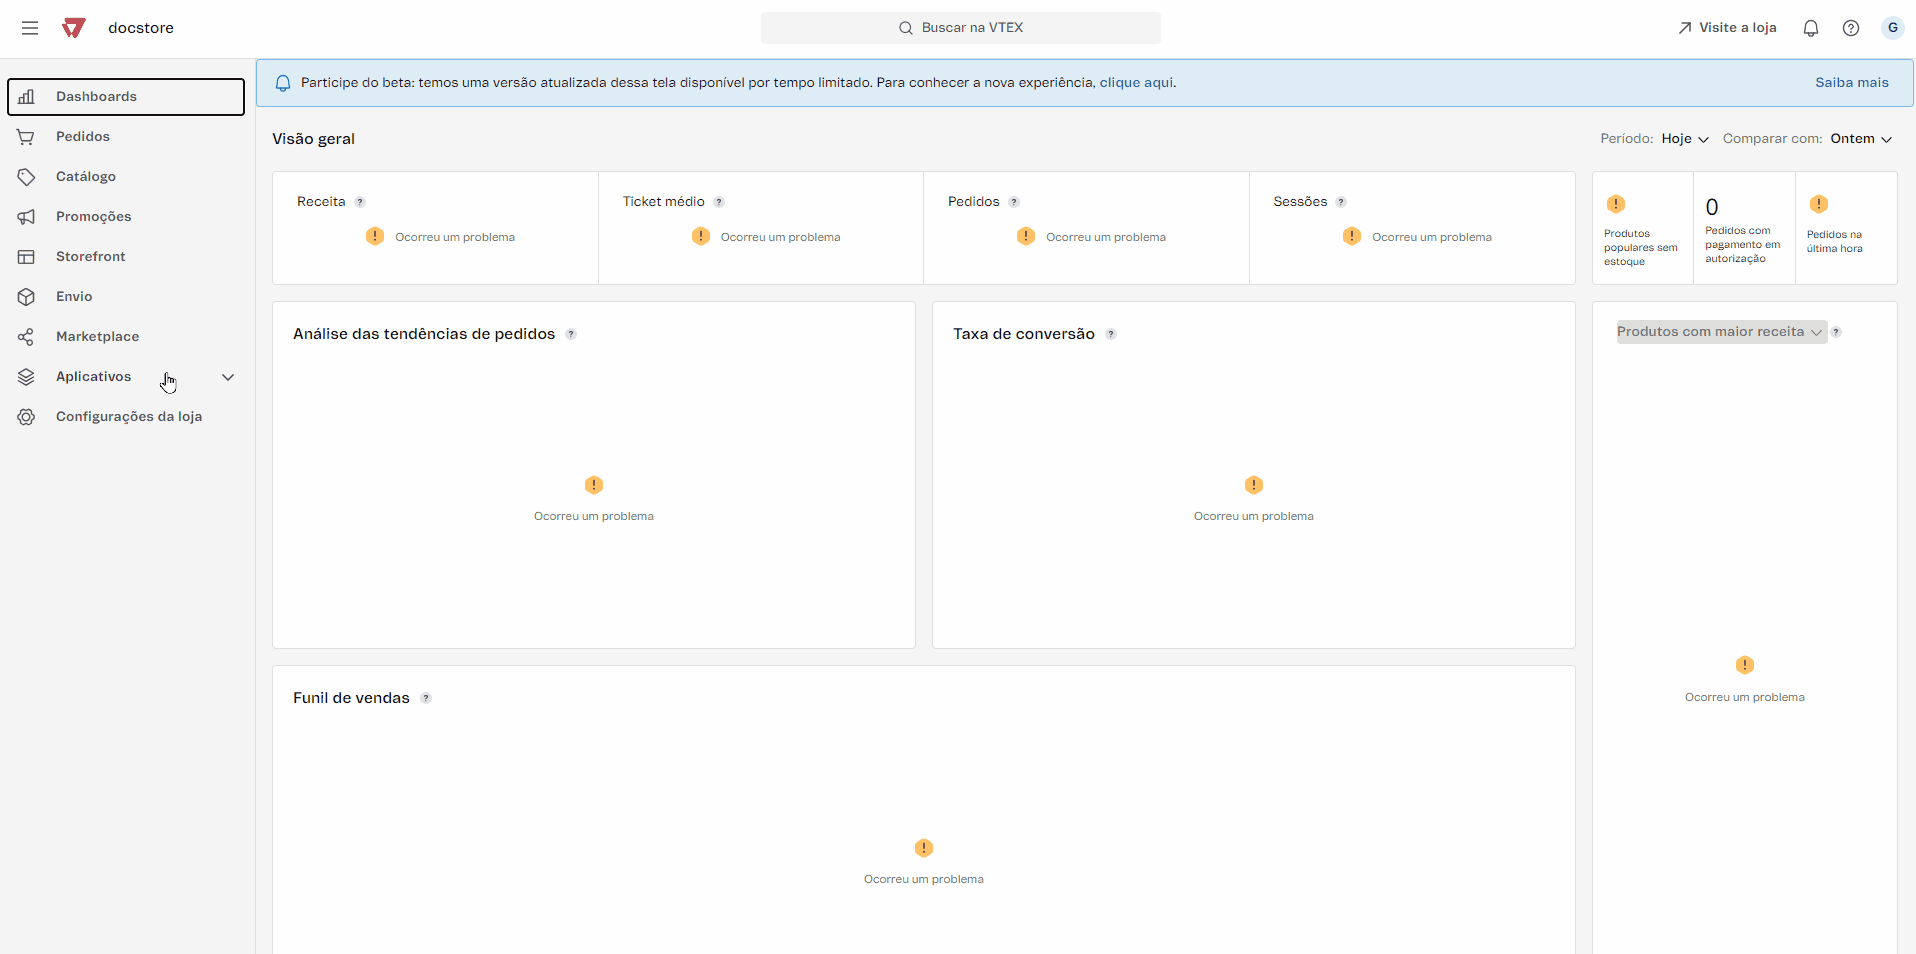This screenshot has width=1916, height=954.
Task: Click the help icon next to Receita
Action: pos(359,202)
